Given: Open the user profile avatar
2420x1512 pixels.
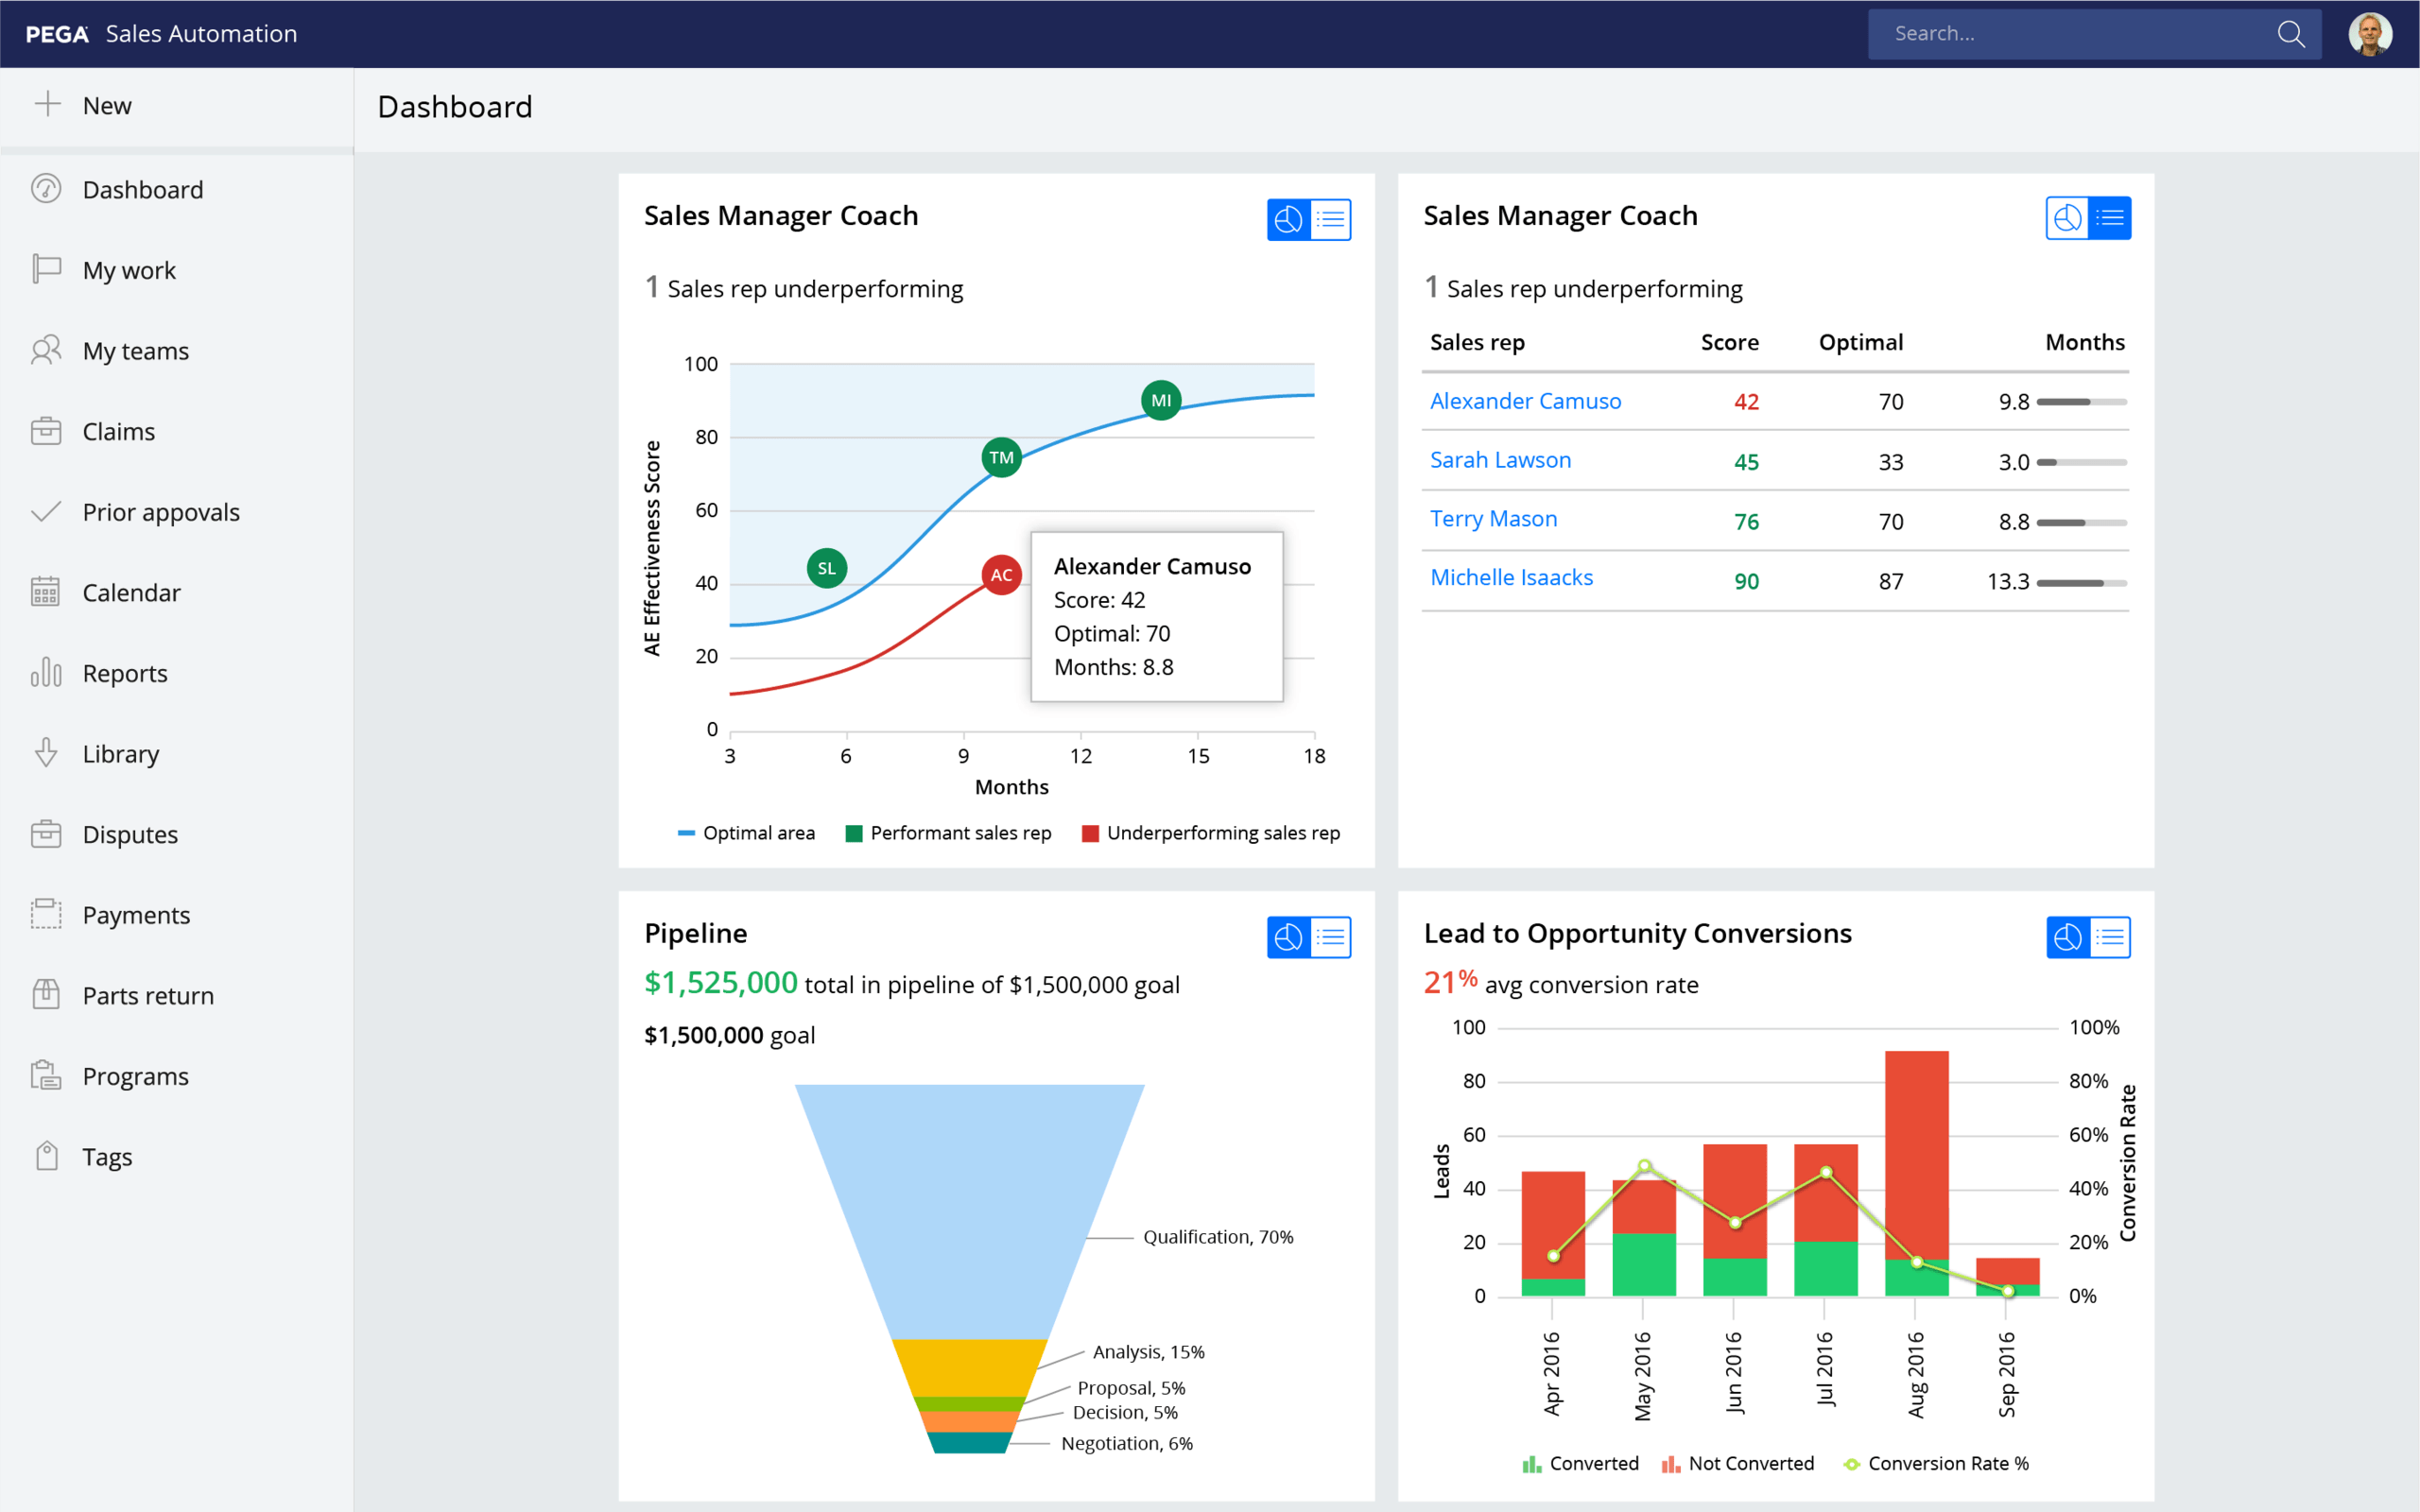Looking at the screenshot, I should (x=2369, y=34).
